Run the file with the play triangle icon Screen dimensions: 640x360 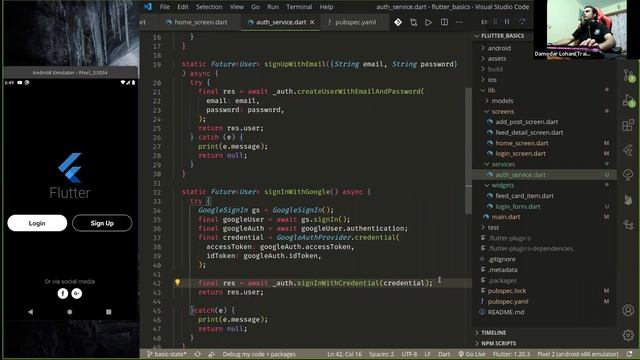pyautogui.click(x=428, y=22)
